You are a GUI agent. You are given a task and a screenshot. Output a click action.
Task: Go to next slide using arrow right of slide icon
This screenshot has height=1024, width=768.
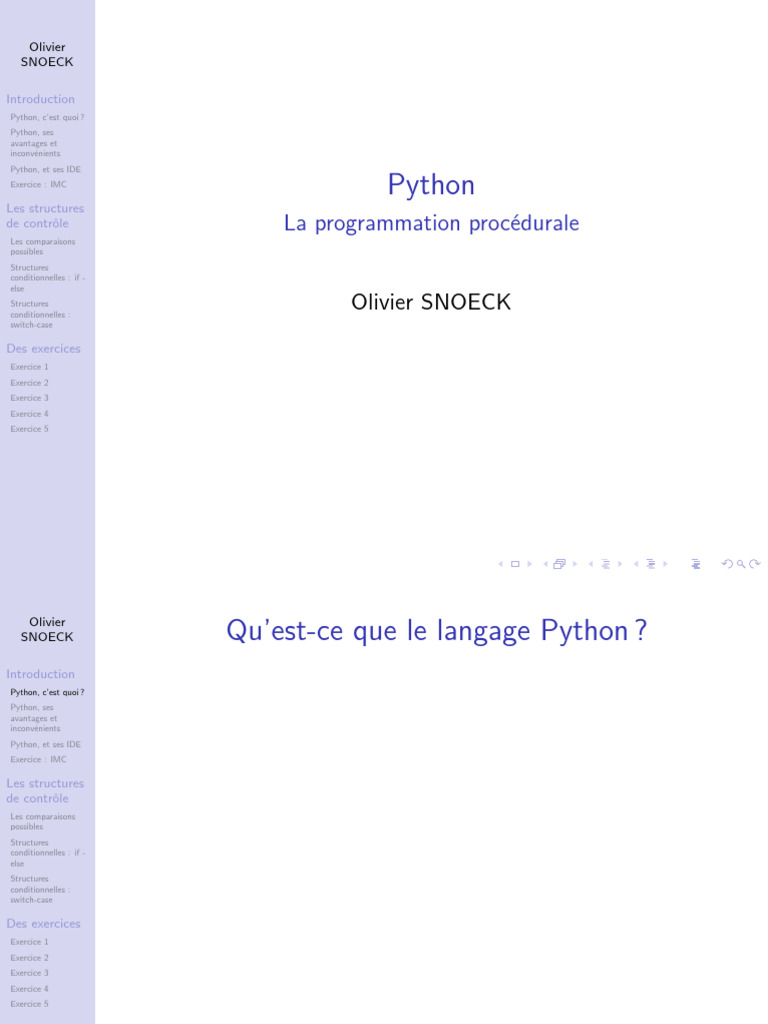coord(530,564)
